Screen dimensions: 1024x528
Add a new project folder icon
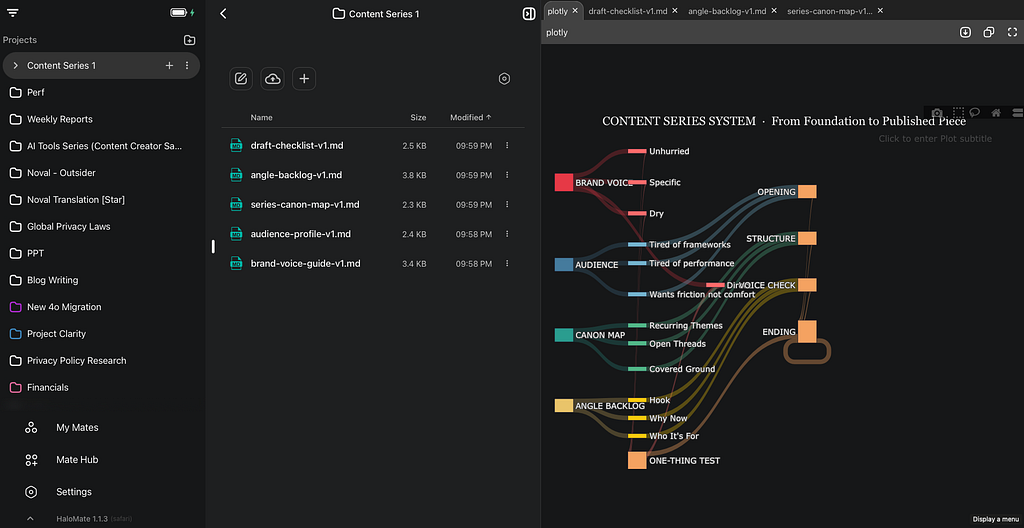(x=189, y=40)
